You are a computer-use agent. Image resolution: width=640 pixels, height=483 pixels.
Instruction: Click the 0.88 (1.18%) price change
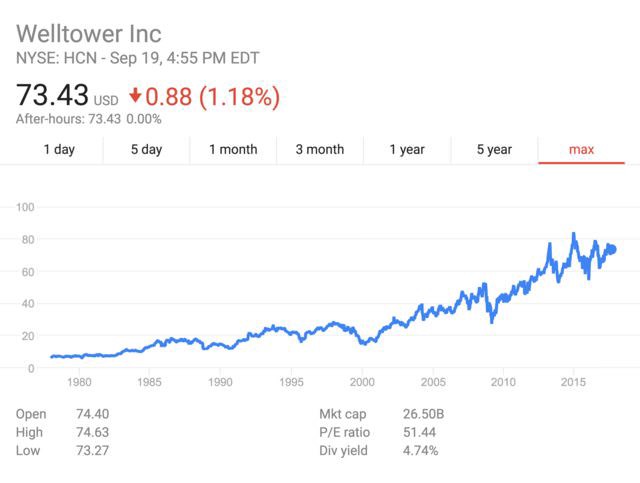pos(213,97)
